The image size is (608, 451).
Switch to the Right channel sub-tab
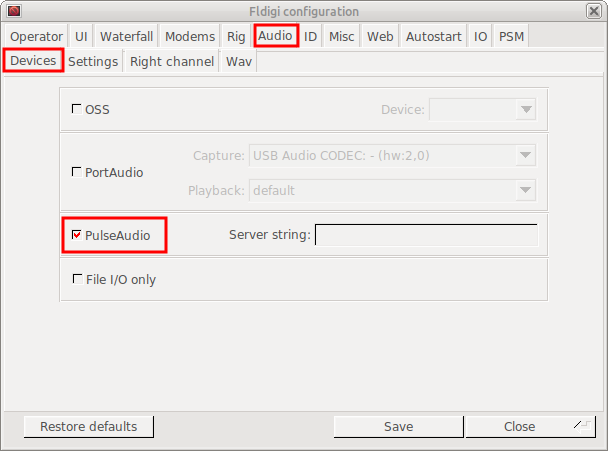[172, 61]
